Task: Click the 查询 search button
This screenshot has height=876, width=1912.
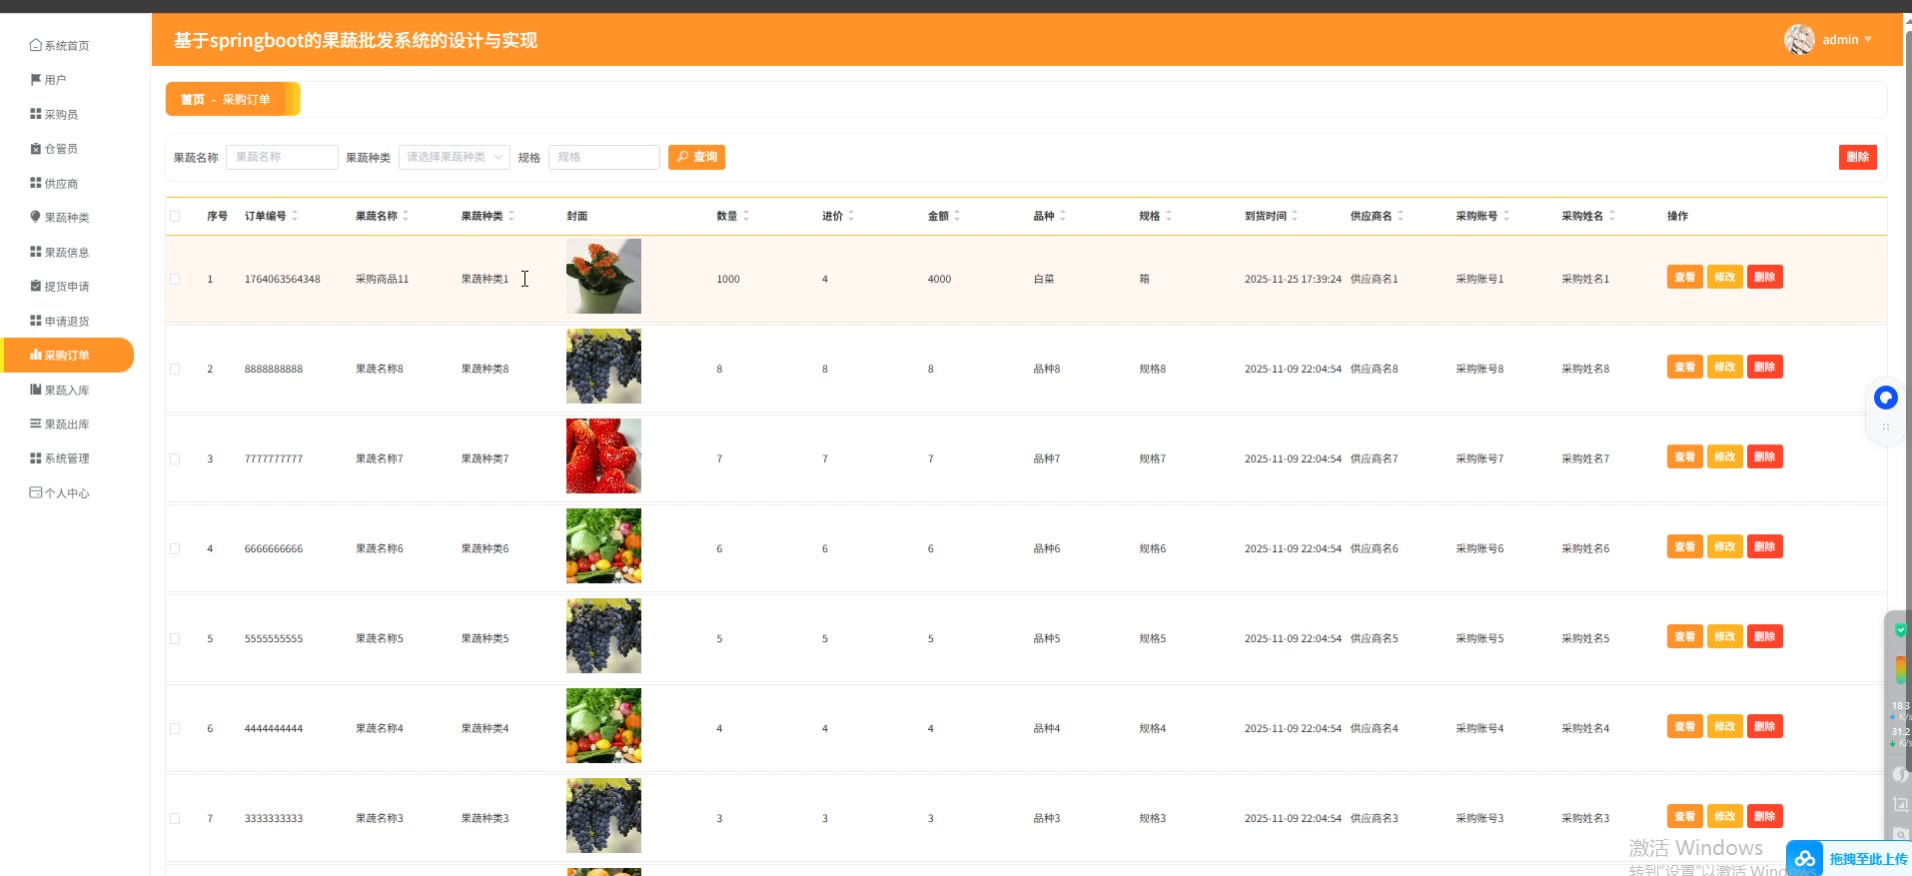Action: [697, 157]
